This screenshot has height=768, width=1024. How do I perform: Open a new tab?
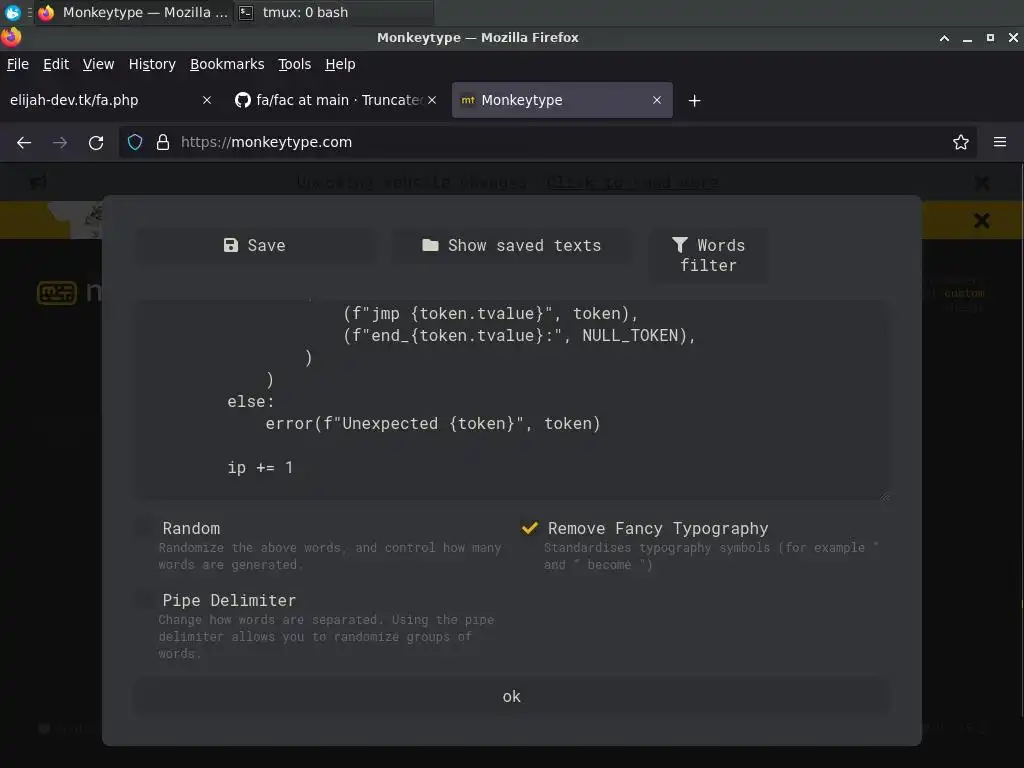point(694,101)
